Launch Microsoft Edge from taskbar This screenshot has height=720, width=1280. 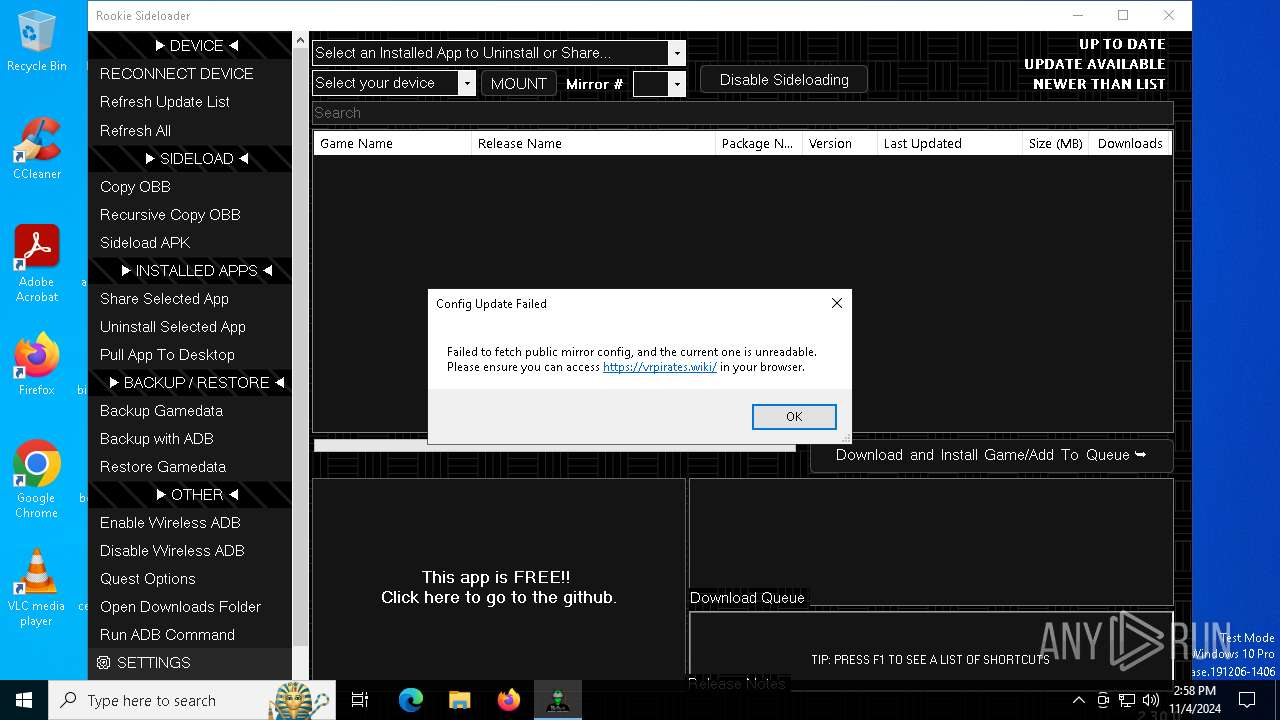point(411,700)
